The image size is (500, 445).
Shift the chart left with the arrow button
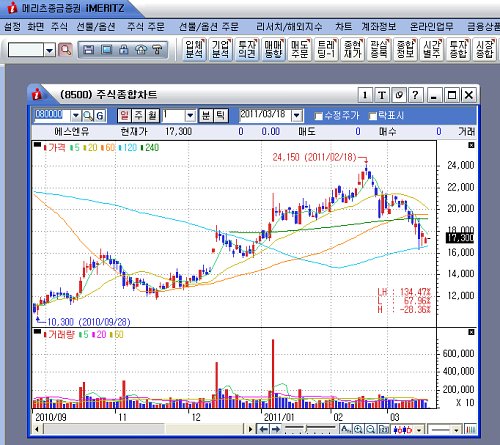coord(263,429)
